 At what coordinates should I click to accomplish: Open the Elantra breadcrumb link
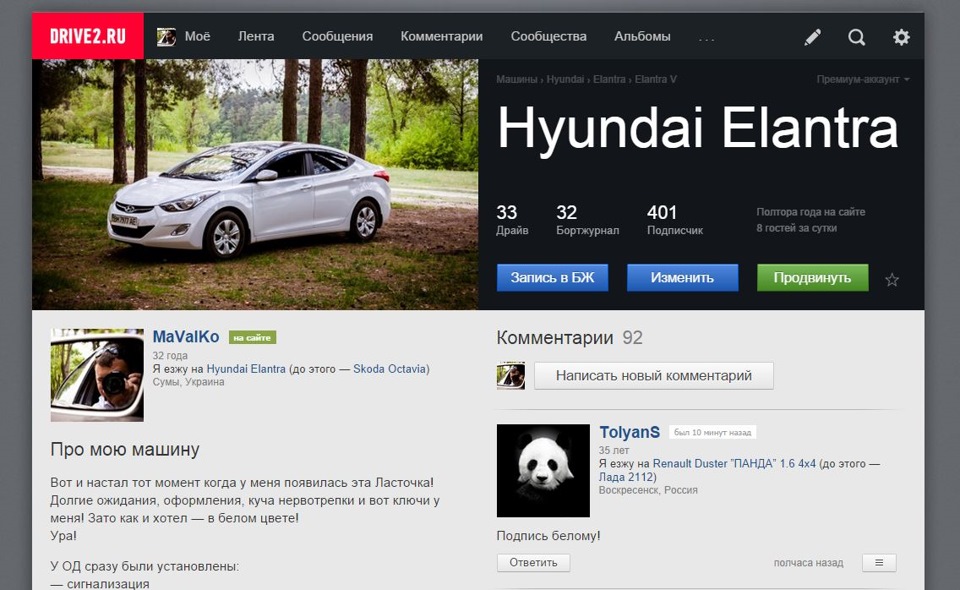tap(609, 79)
